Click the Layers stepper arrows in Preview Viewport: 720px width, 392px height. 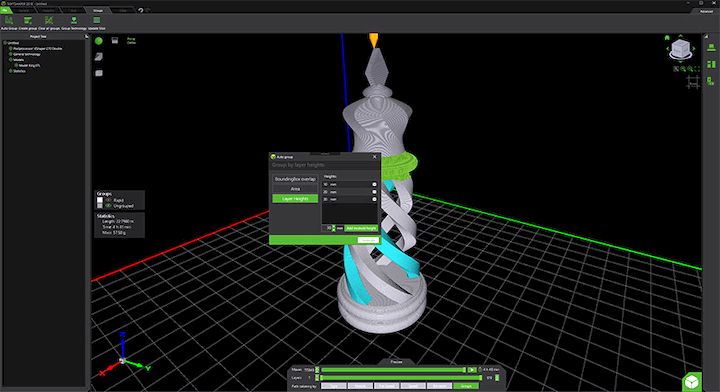pyautogui.click(x=317, y=377)
